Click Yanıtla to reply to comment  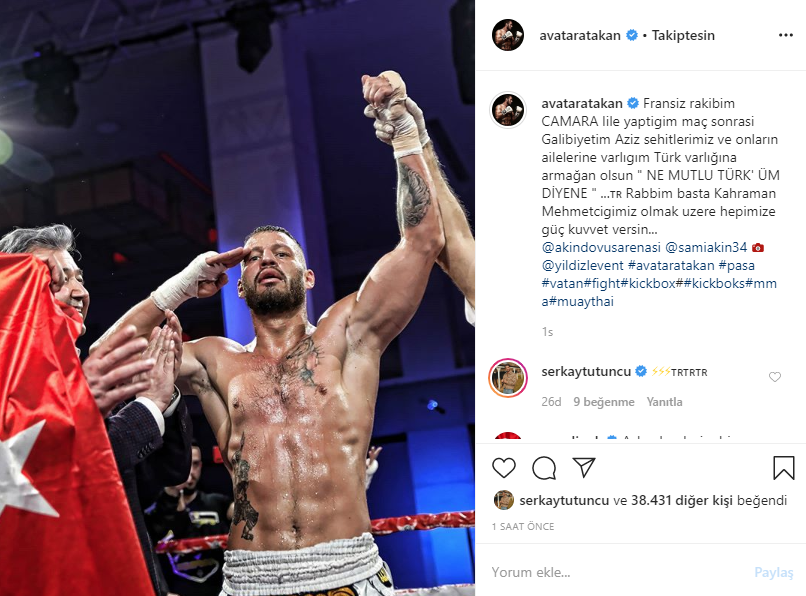(x=664, y=402)
